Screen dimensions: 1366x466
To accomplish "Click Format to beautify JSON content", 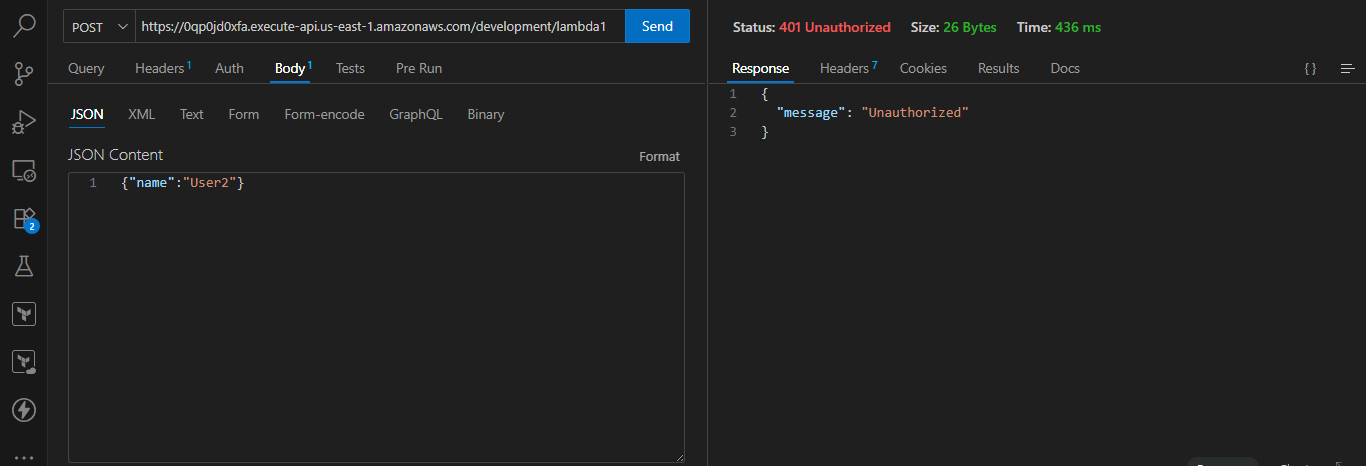I will pyautogui.click(x=659, y=156).
